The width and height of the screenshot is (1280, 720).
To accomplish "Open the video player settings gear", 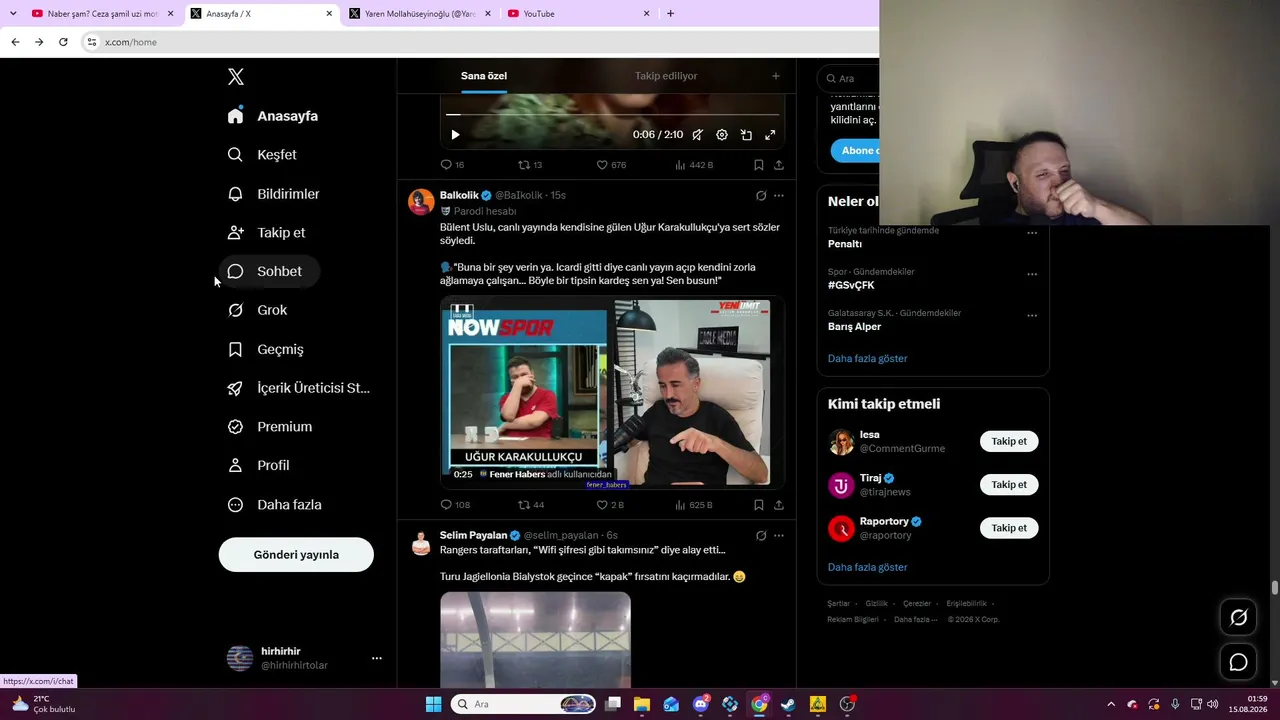I will click(x=722, y=135).
